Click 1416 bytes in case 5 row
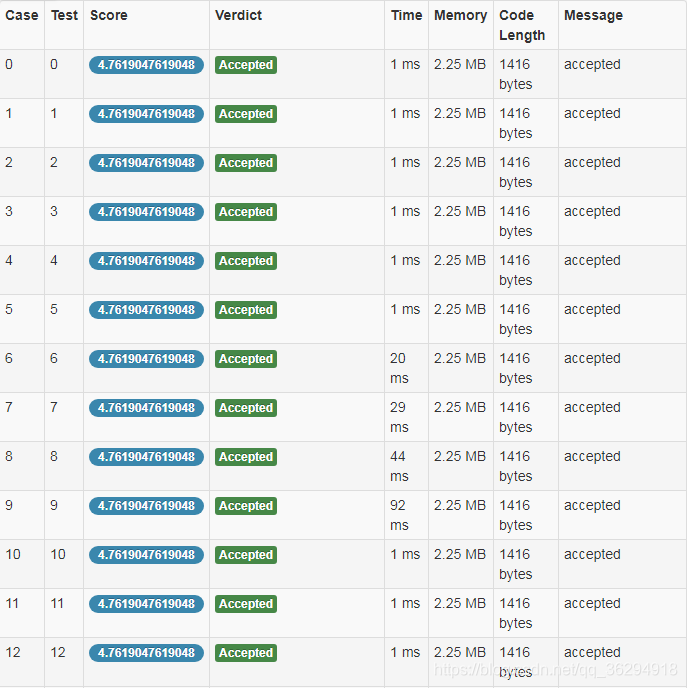 click(515, 319)
